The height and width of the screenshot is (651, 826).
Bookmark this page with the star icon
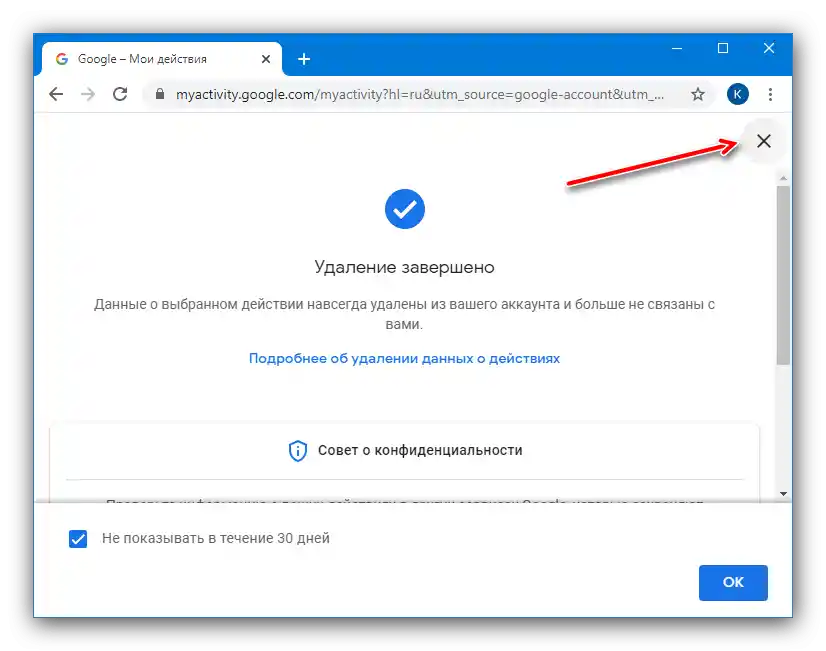pos(697,94)
